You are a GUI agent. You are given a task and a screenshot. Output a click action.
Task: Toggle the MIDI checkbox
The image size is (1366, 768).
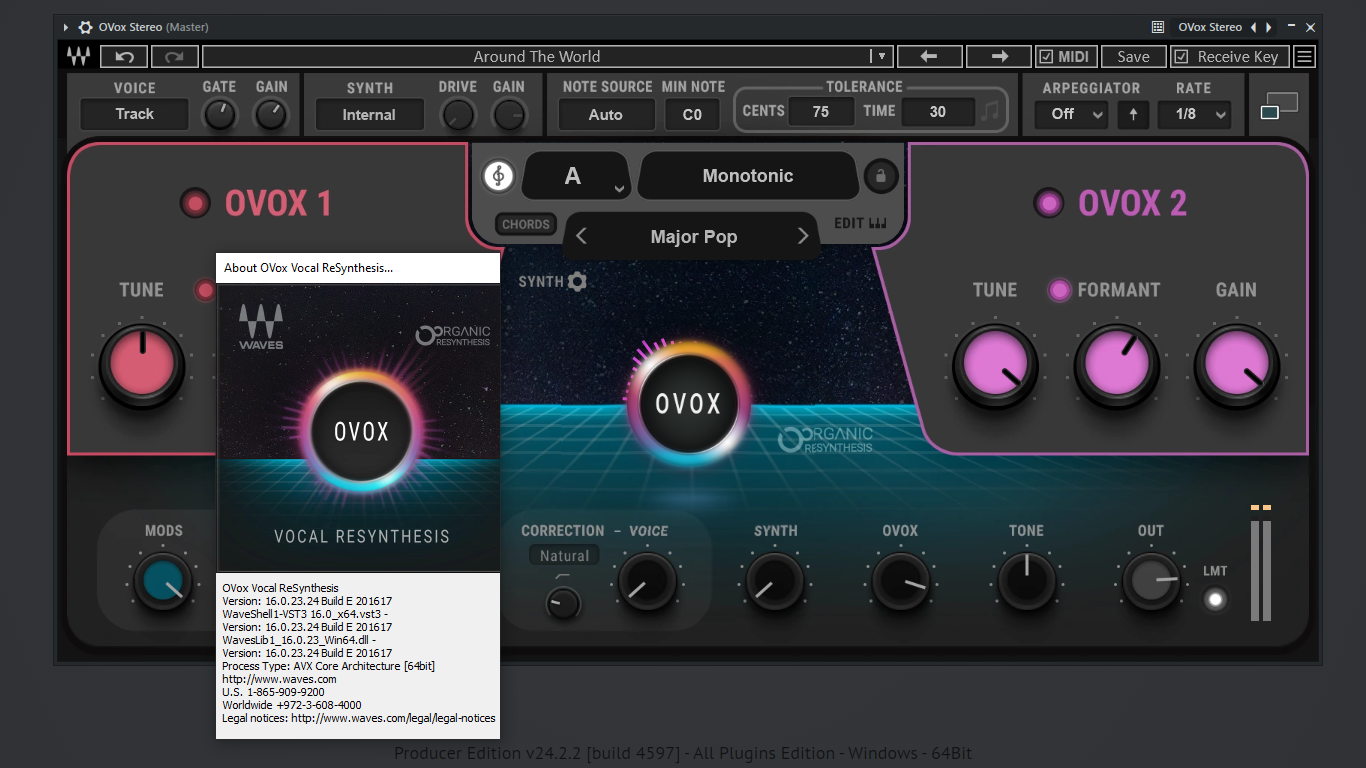pos(1046,57)
